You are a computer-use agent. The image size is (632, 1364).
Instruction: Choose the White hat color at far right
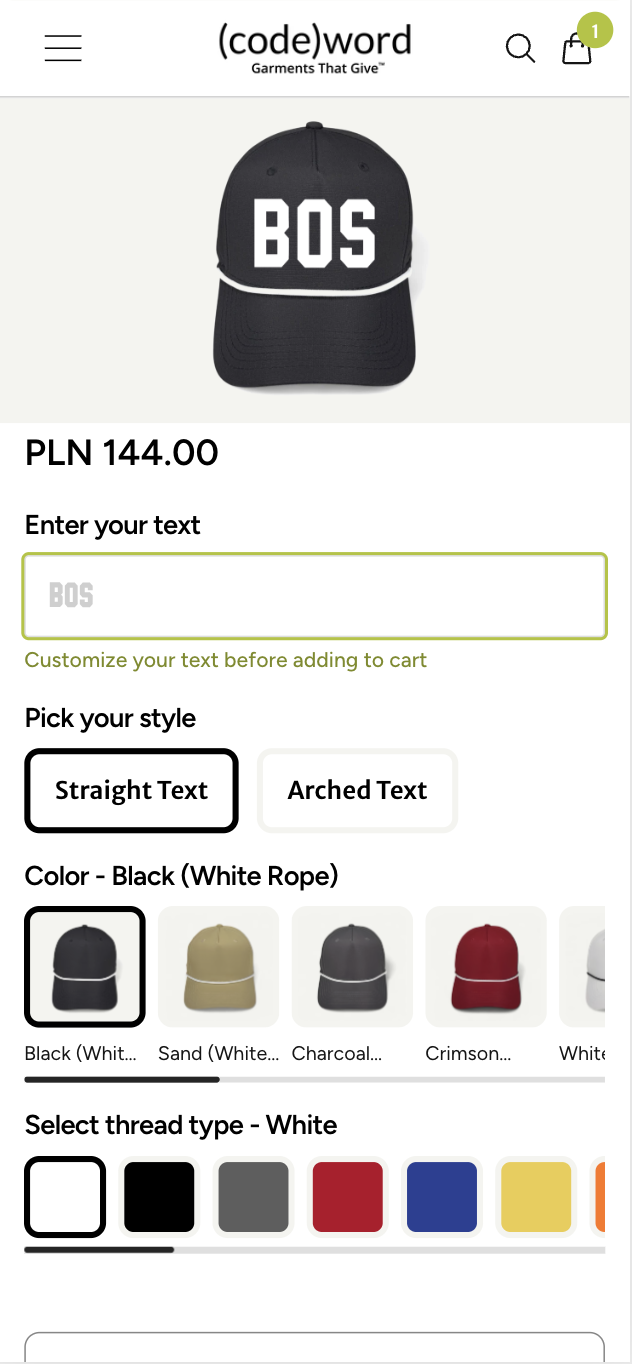(x=600, y=965)
